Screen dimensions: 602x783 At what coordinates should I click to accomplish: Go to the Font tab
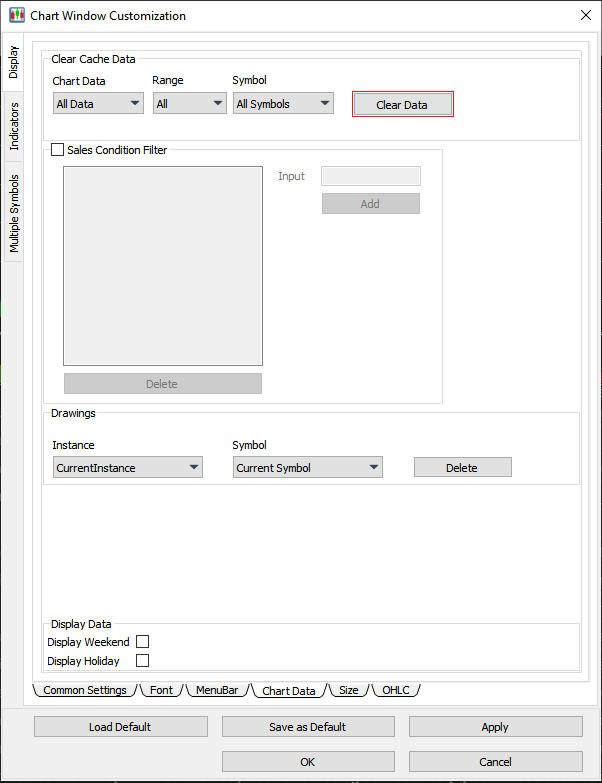[x=161, y=690]
